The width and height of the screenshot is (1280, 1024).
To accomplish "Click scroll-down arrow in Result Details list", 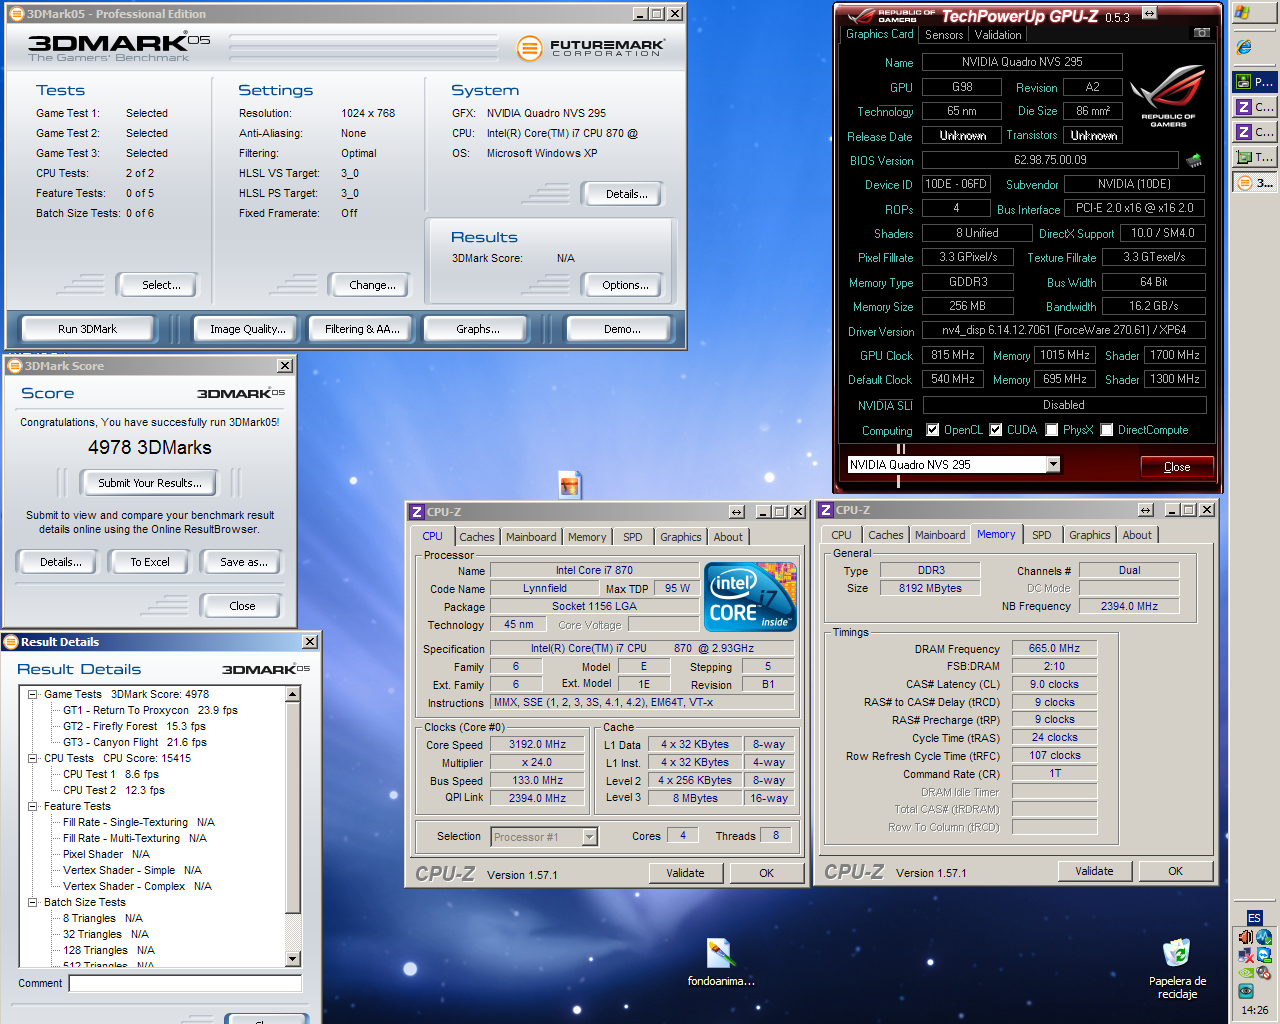I will tap(293, 959).
